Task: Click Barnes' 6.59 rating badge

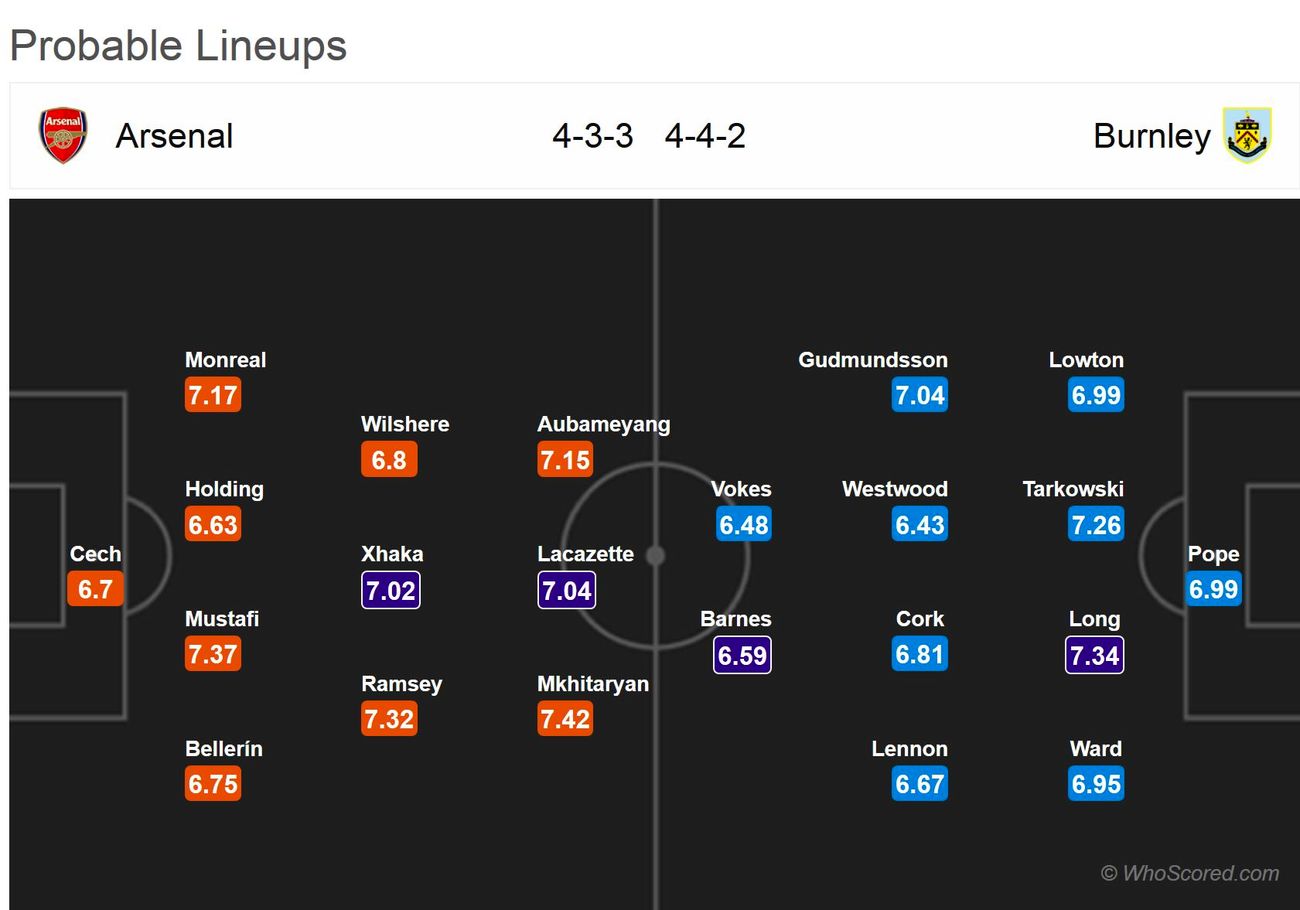Action: click(742, 655)
